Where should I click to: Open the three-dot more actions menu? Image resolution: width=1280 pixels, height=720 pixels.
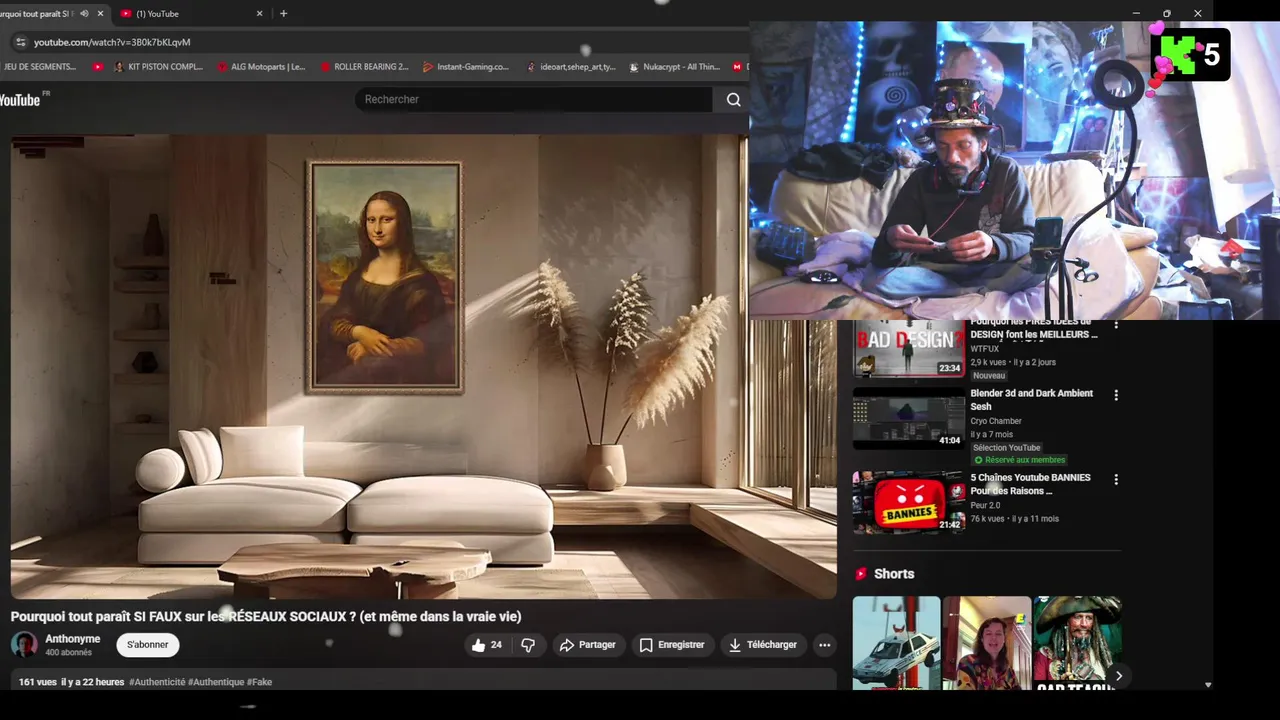(824, 645)
